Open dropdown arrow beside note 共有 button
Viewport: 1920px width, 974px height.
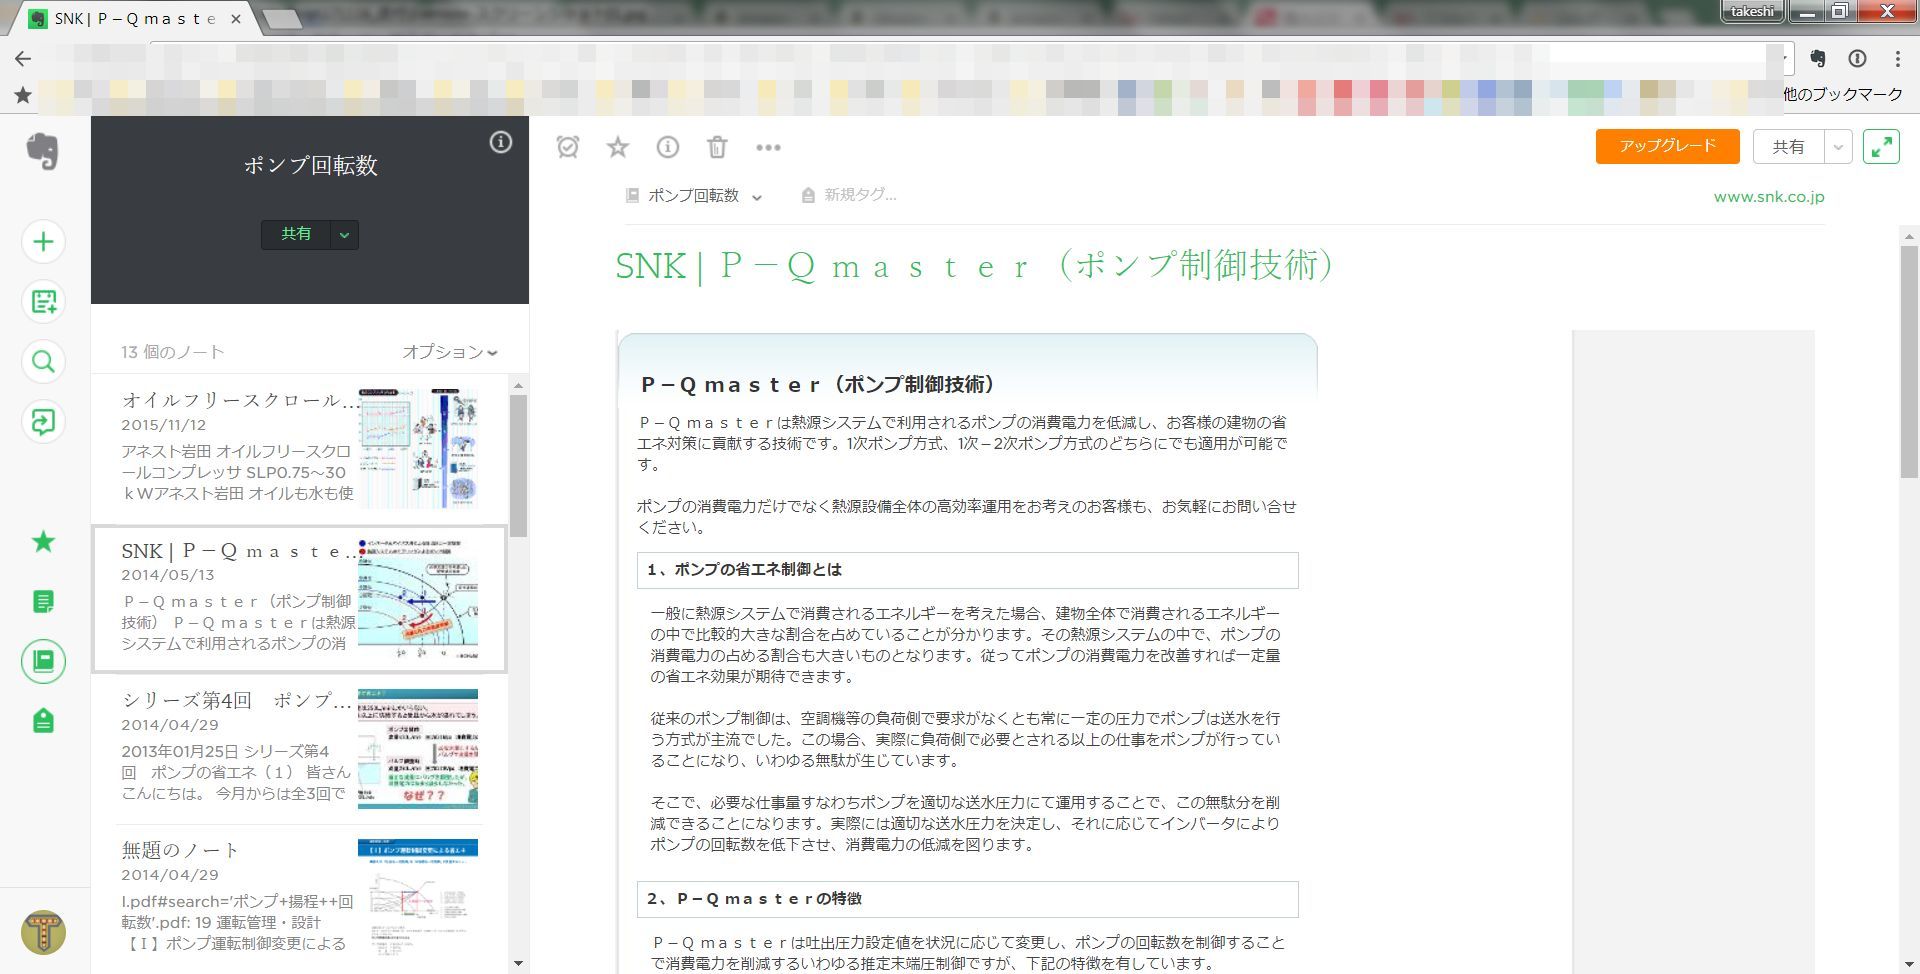[1838, 147]
